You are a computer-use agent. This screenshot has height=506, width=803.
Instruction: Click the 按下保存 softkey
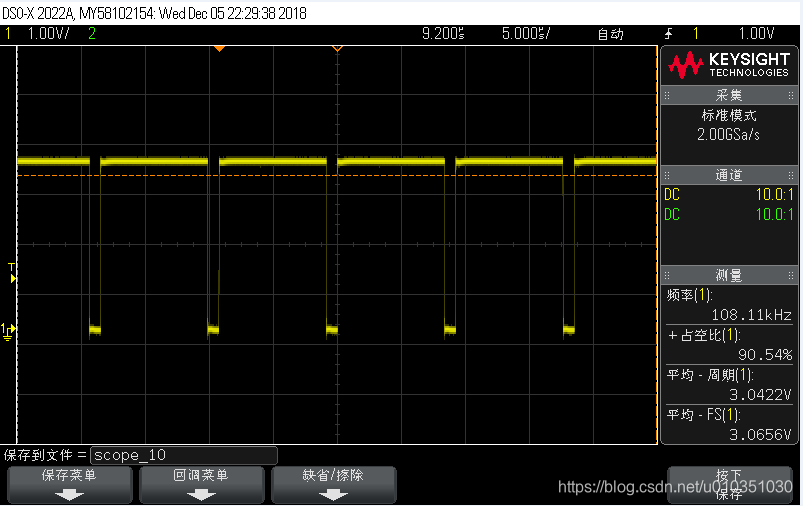[729, 484]
